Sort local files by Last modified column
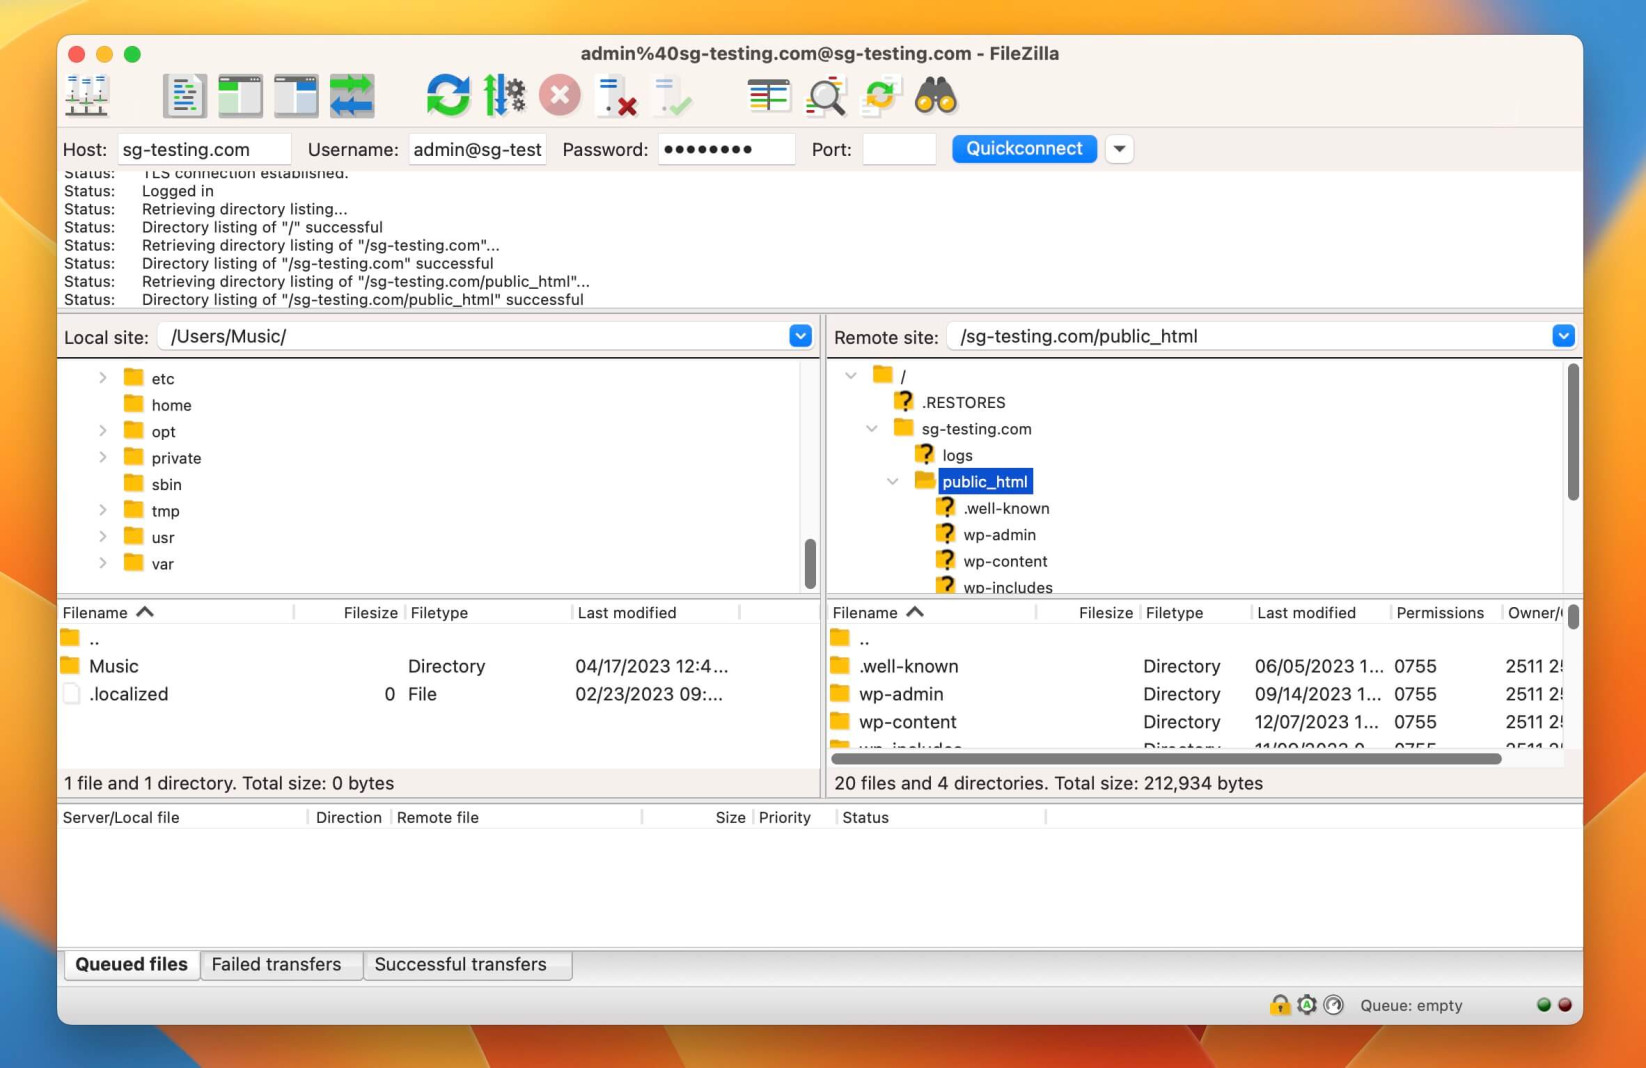The height and width of the screenshot is (1068, 1646). [655, 612]
